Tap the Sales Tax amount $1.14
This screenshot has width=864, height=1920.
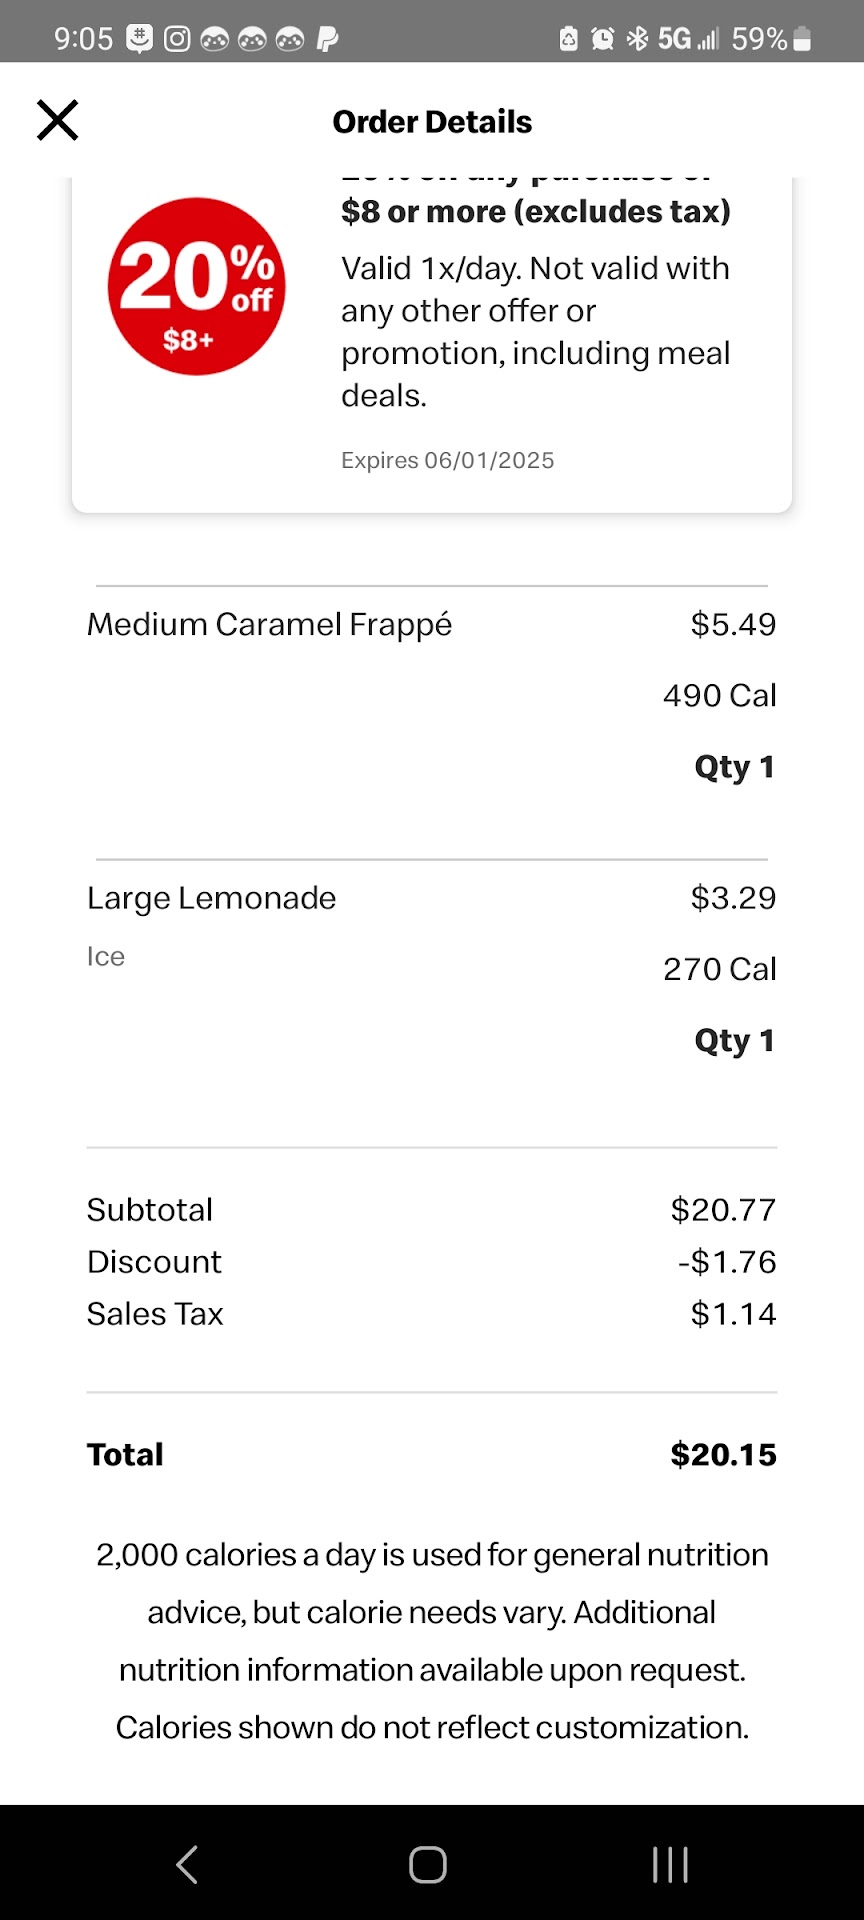(x=733, y=1314)
